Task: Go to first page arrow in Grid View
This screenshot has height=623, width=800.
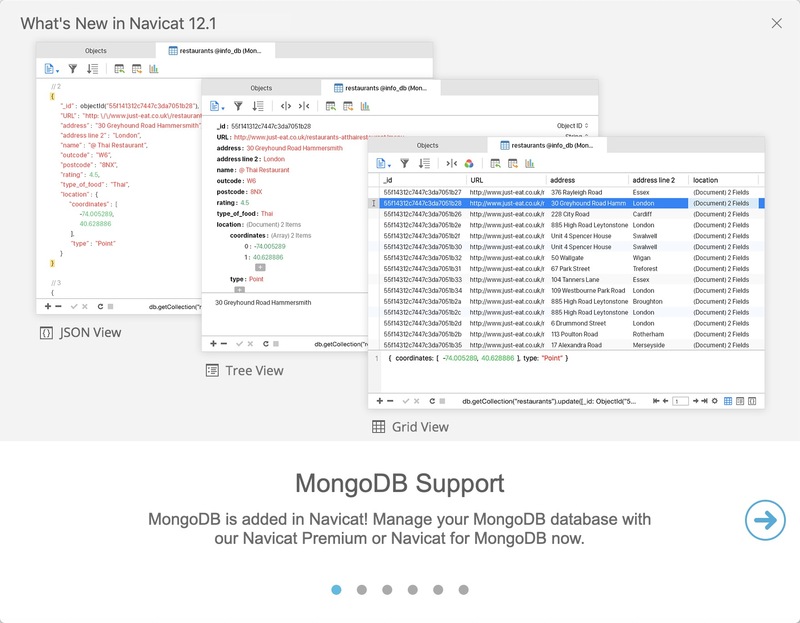Action: click(656, 401)
